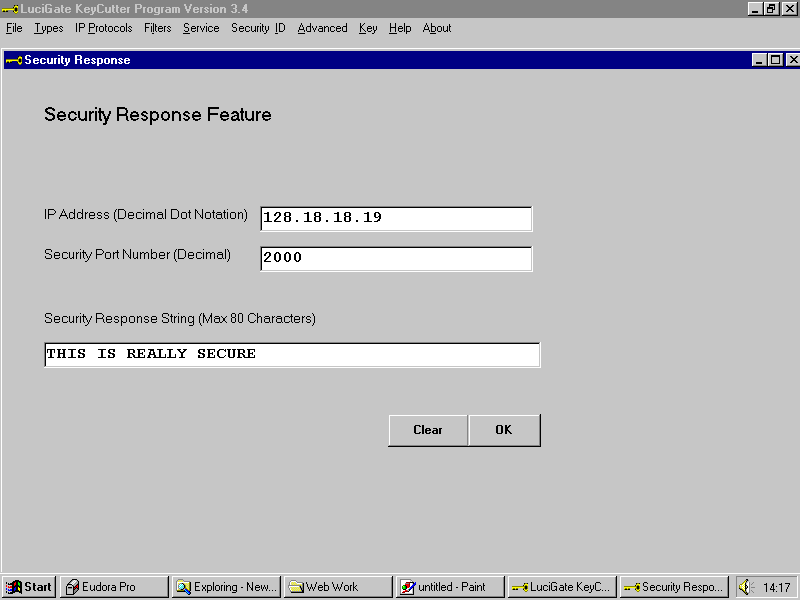Screen dimensions: 800x600
Task: Open the Advanced menu
Action: click(322, 28)
